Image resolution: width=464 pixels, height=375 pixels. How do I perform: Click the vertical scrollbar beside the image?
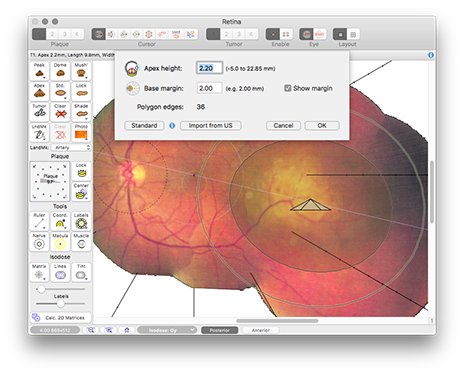[432, 192]
